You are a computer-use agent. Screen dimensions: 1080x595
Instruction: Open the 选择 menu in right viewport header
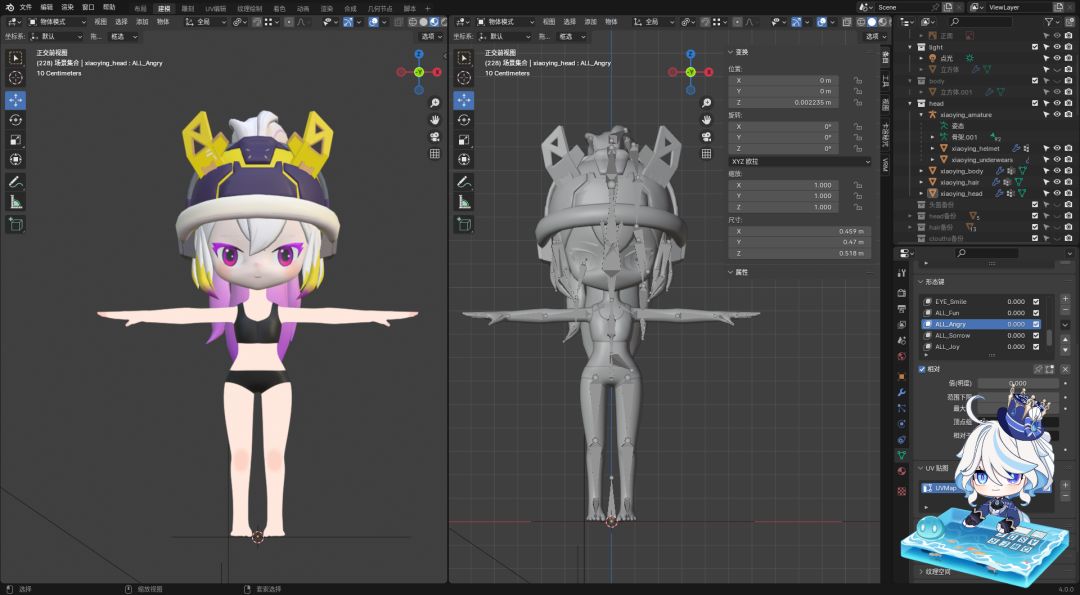pyautogui.click(x=570, y=22)
